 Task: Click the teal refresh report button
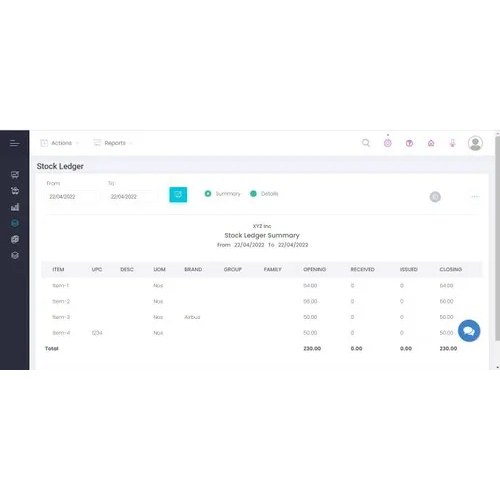(178, 194)
